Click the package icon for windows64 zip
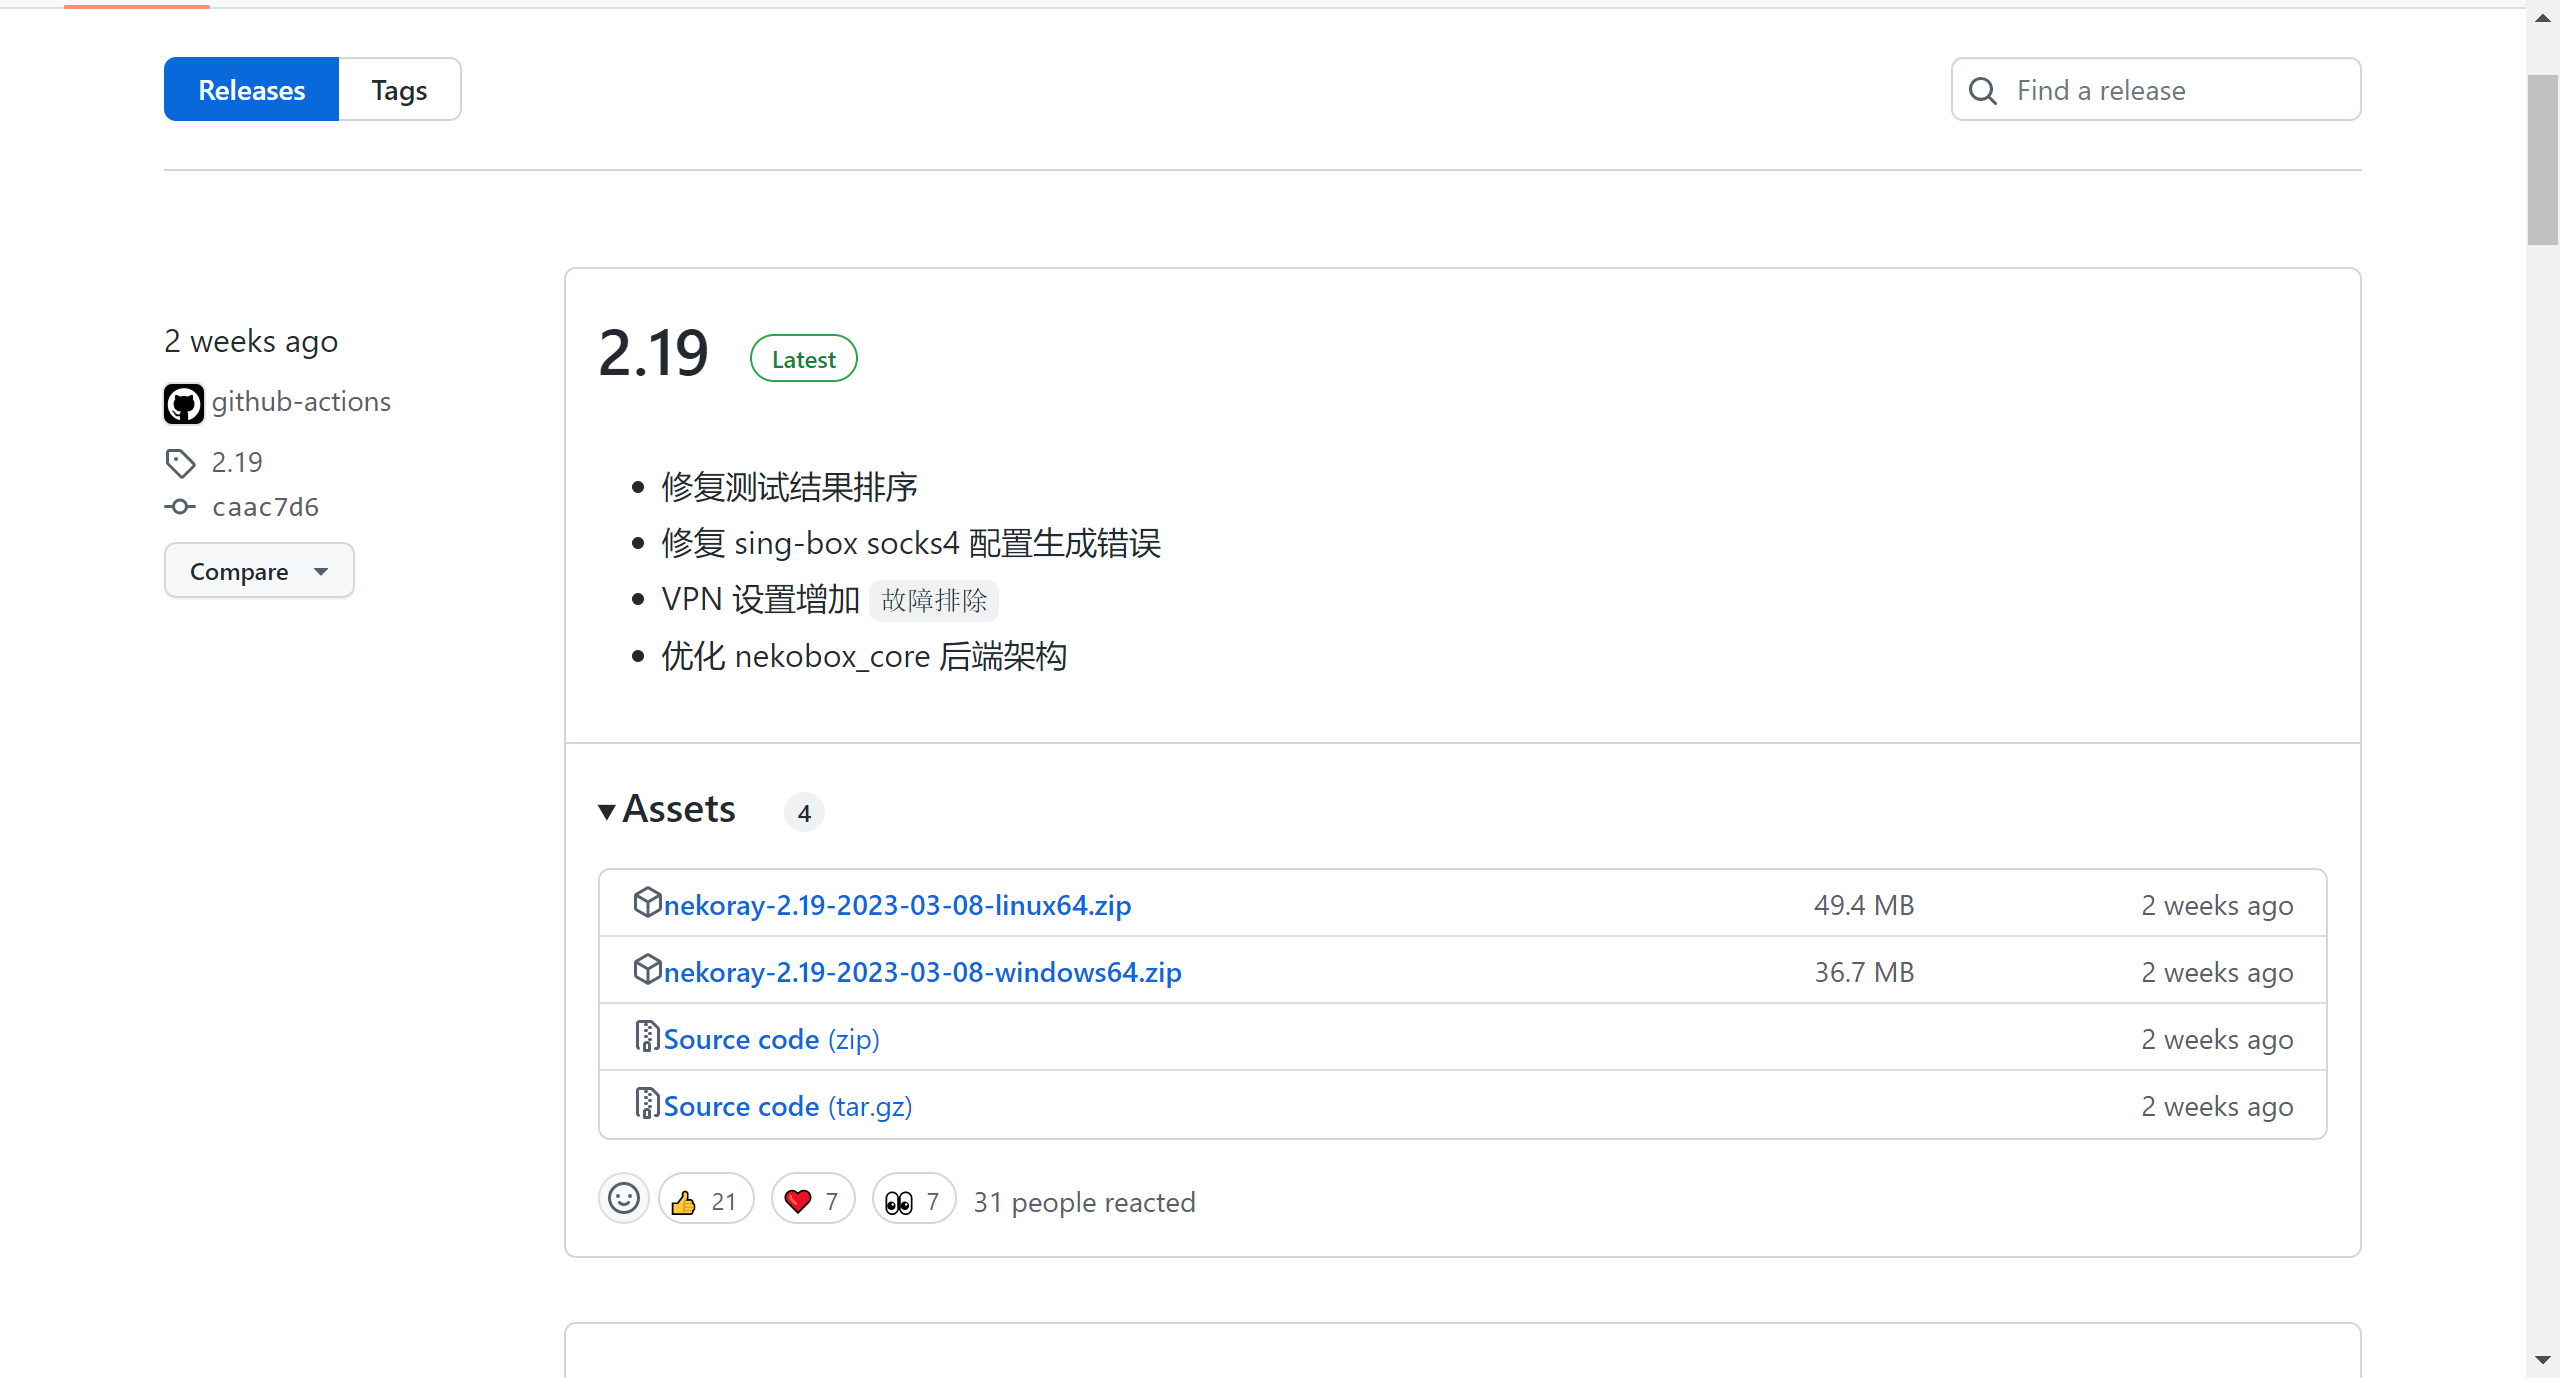 click(x=647, y=969)
